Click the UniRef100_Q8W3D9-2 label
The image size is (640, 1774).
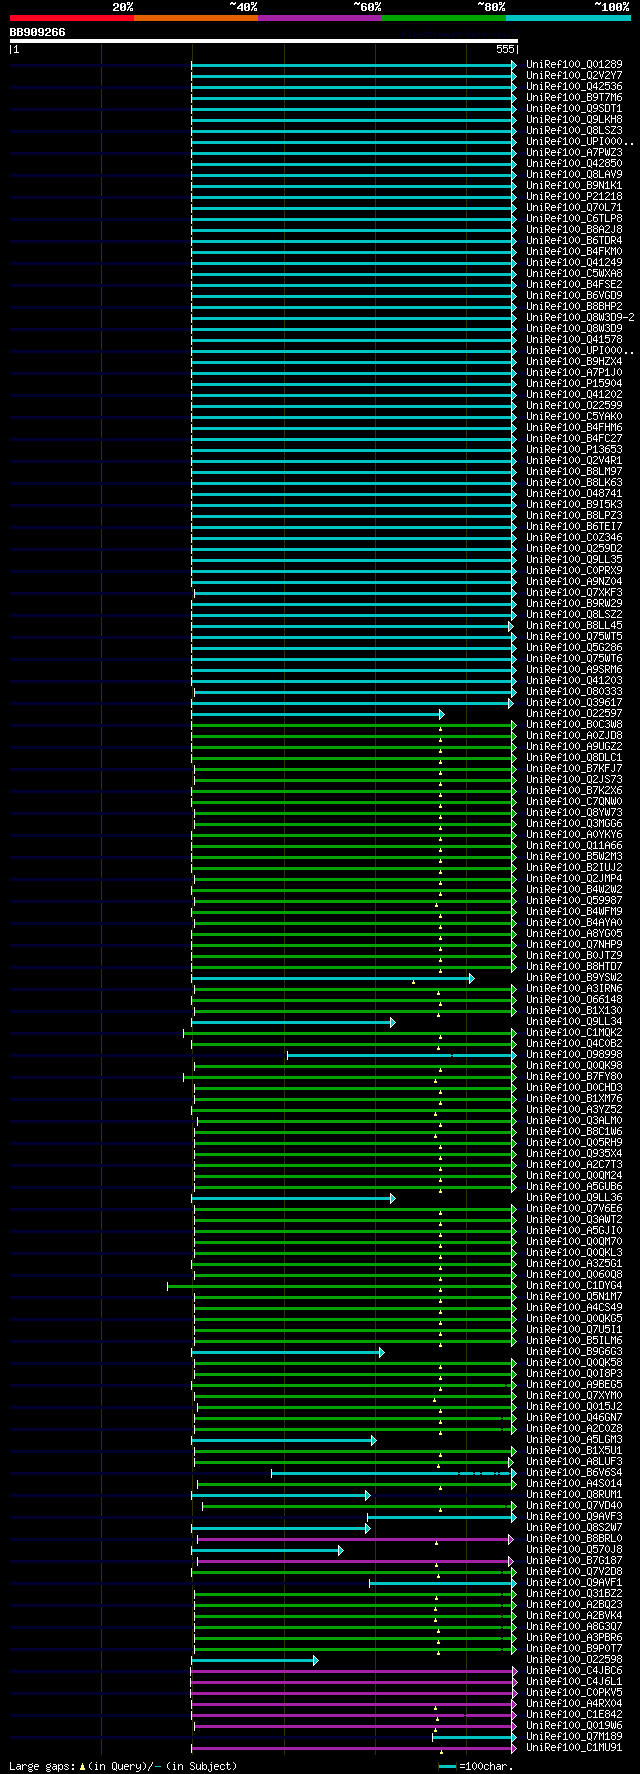coord(580,317)
